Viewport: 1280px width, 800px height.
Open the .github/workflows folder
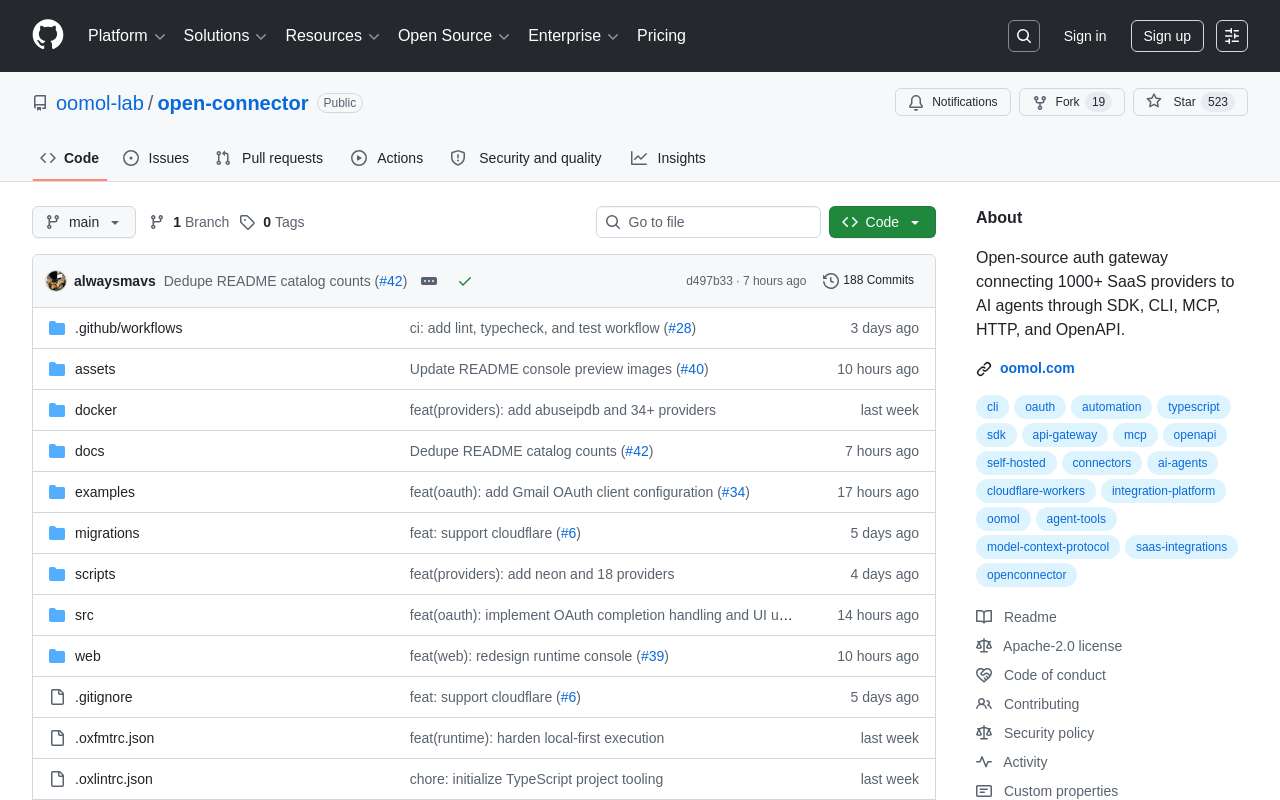128,328
